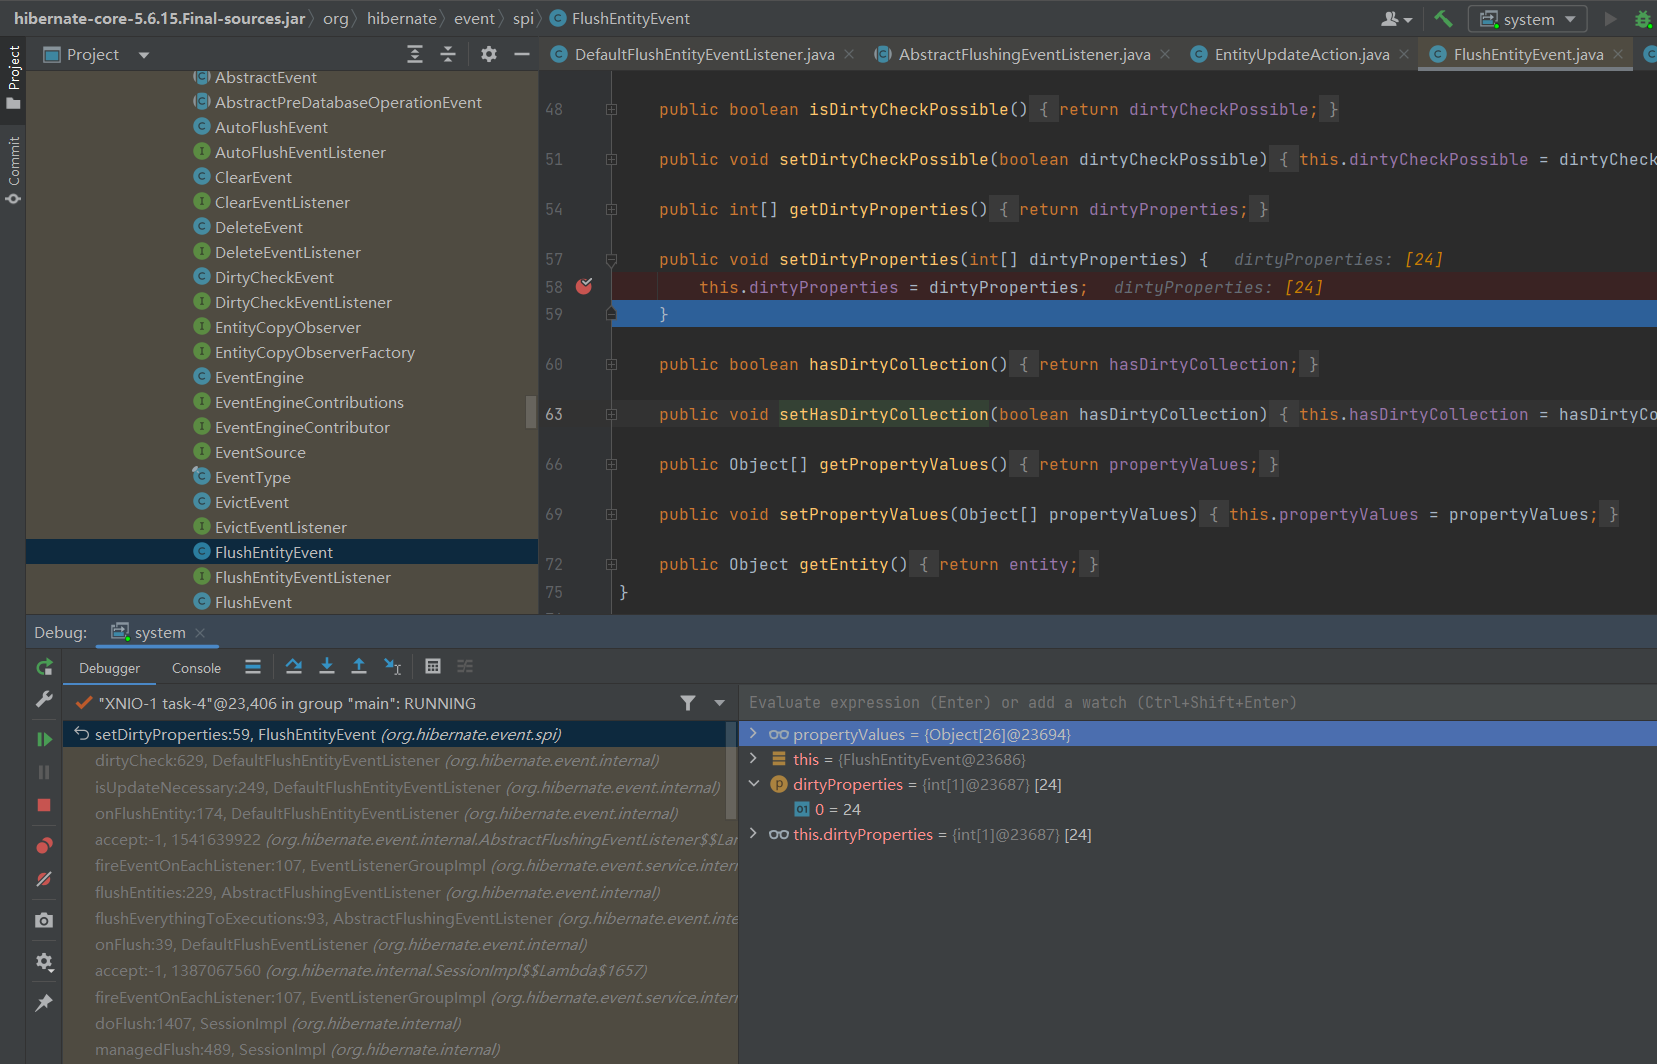Resume program in the debugger
The width and height of the screenshot is (1657, 1064).
[44, 739]
